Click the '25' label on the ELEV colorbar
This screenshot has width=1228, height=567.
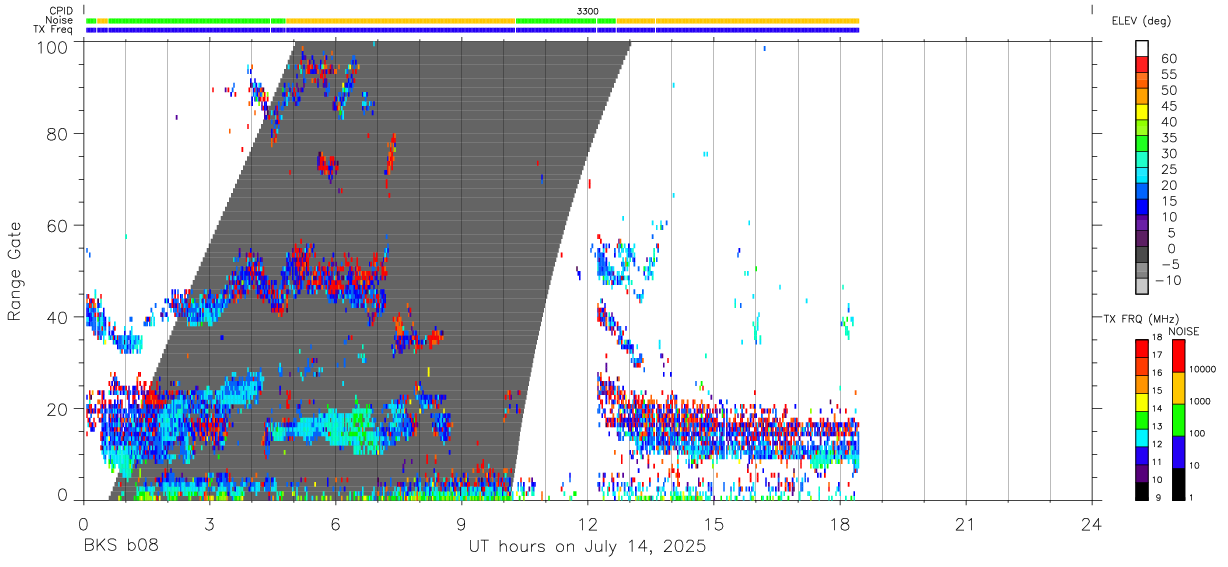(x=1170, y=169)
